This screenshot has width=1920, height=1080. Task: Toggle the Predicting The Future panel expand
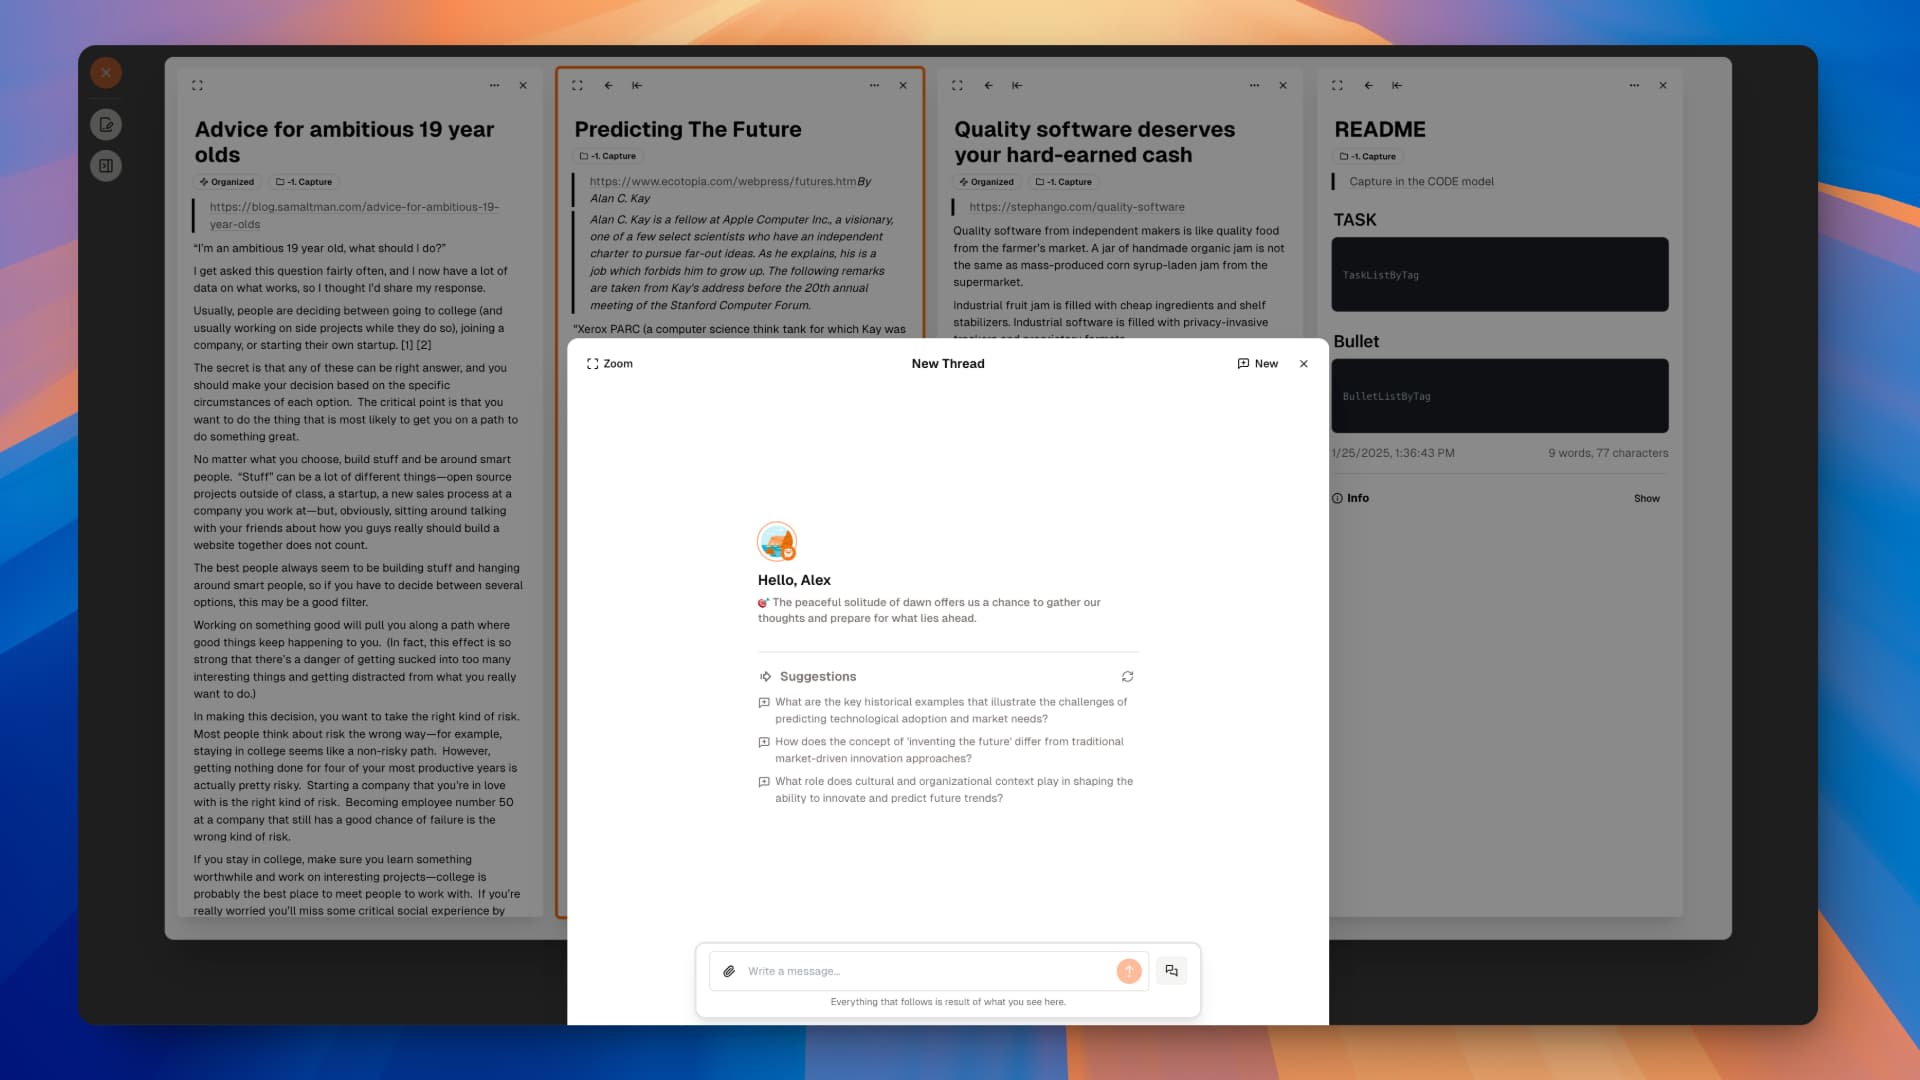click(x=579, y=84)
